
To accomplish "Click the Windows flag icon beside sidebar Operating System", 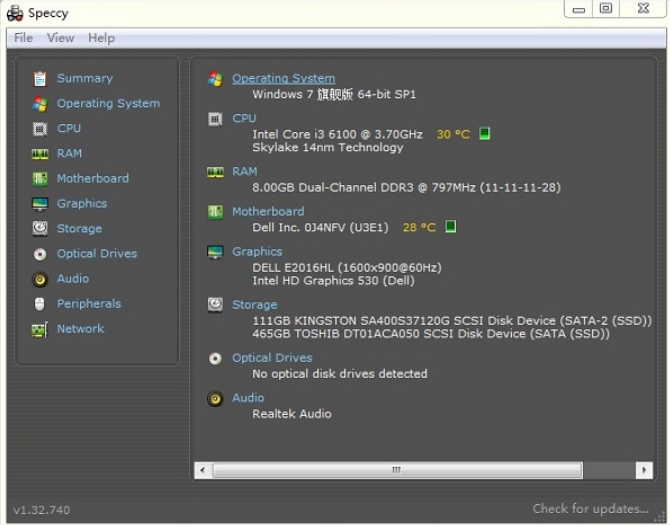I will point(40,104).
